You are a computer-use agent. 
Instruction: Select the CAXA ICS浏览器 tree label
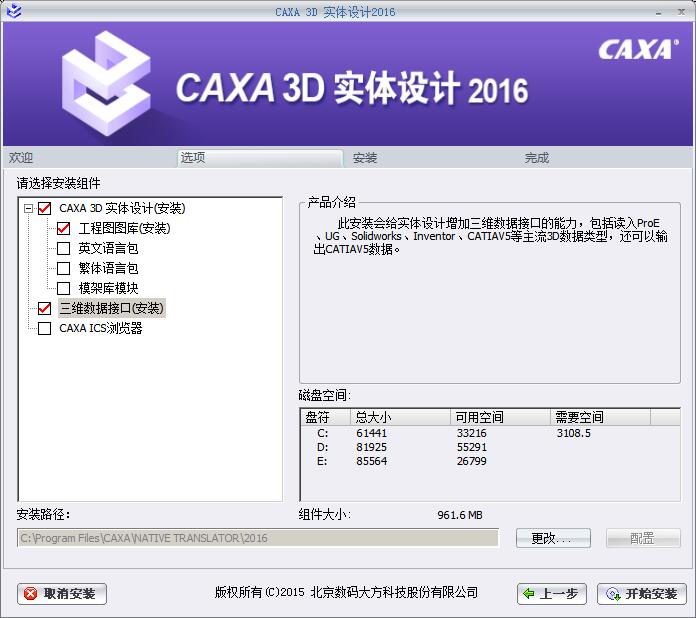(x=101, y=328)
